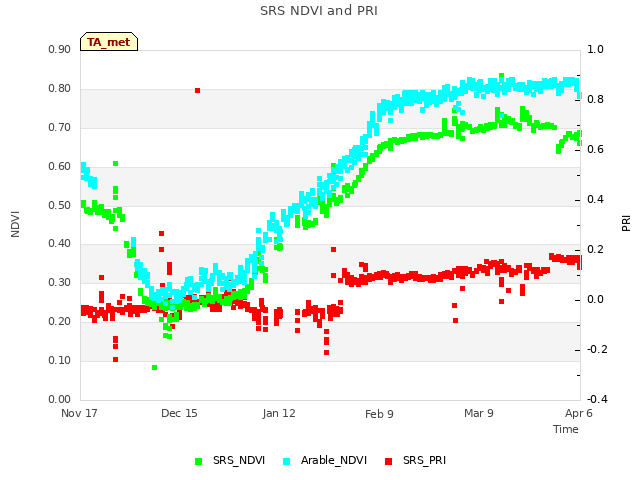The width and height of the screenshot is (640, 480).
Task: Select the Arable_NDVI legend label
Action: coord(334,460)
